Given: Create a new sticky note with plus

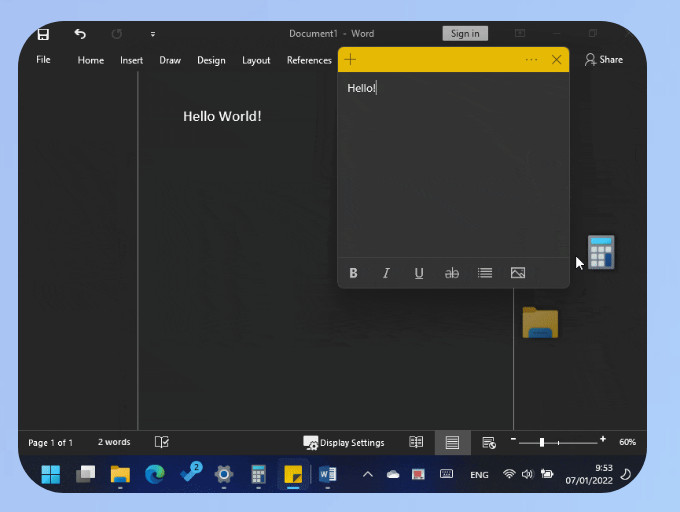Looking at the screenshot, I should click(350, 59).
